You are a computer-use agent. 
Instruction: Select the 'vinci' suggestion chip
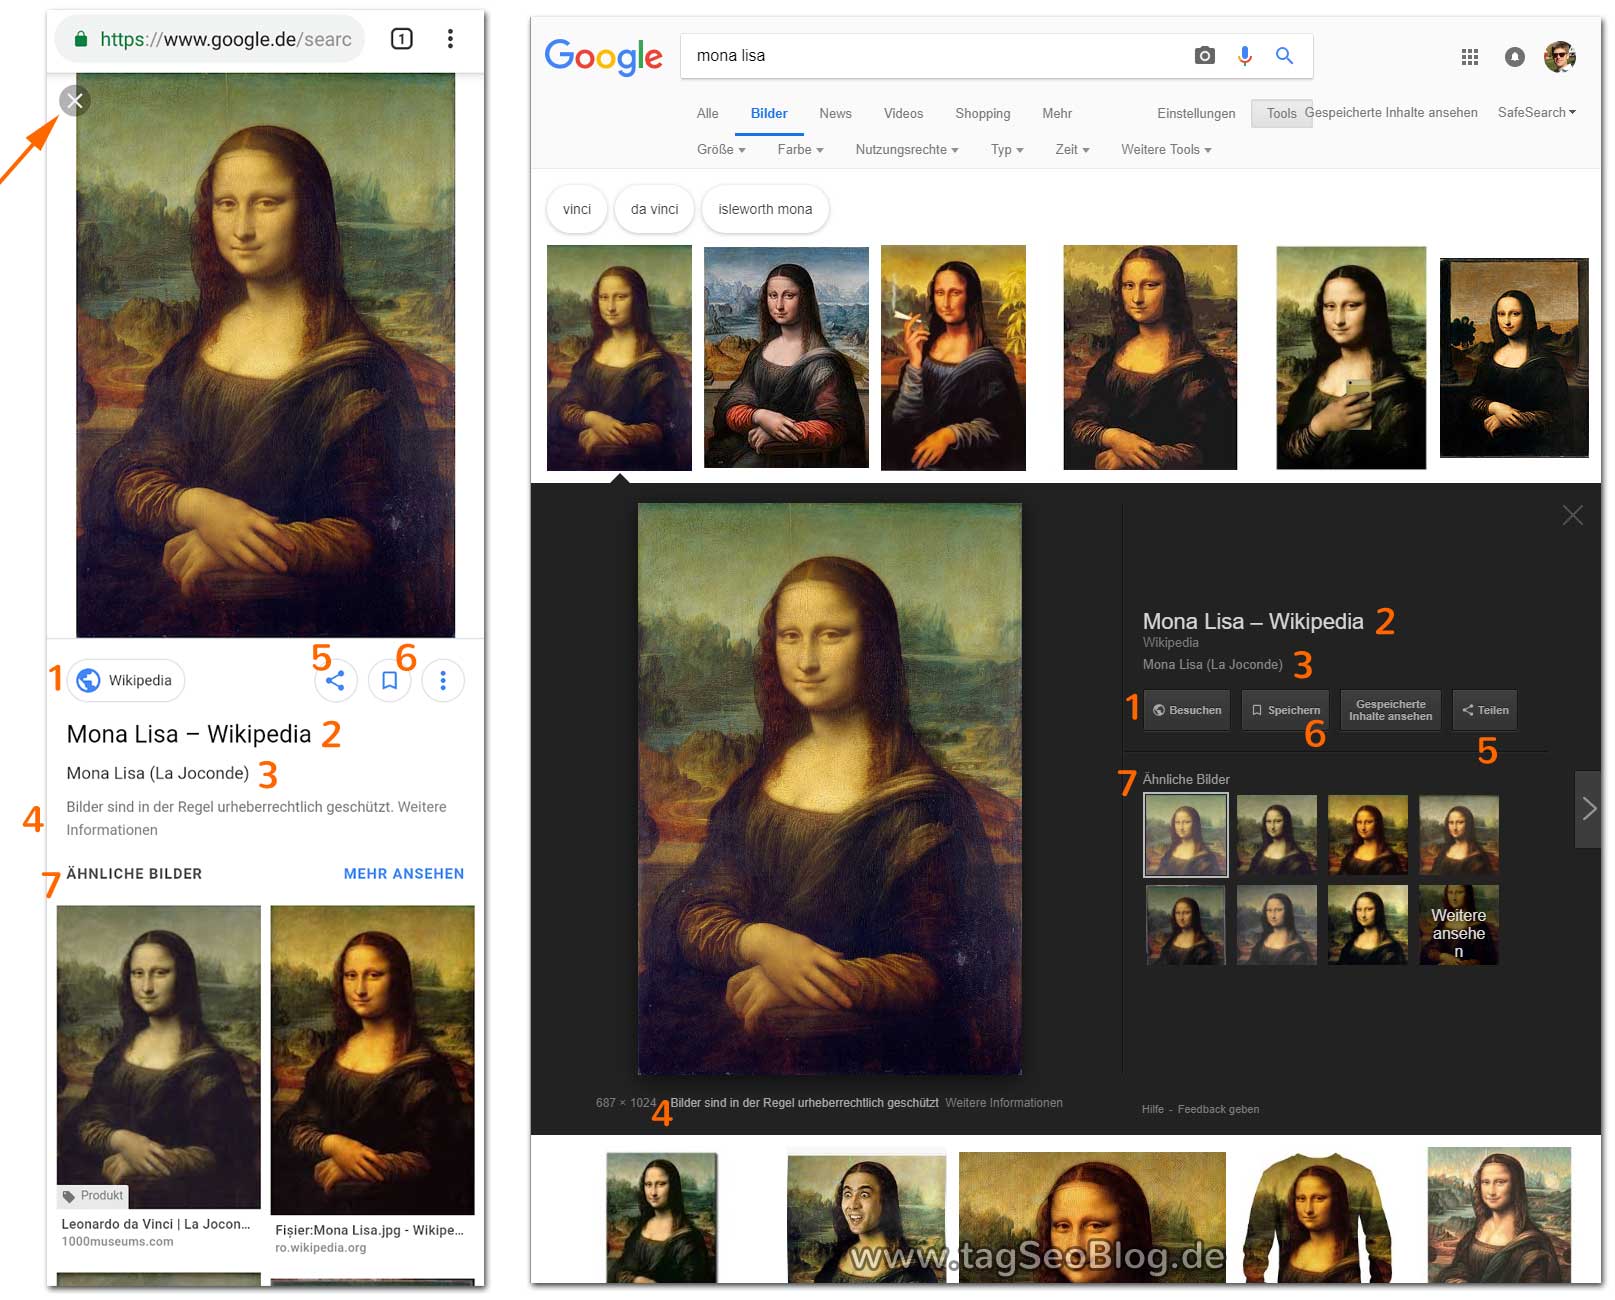(577, 209)
